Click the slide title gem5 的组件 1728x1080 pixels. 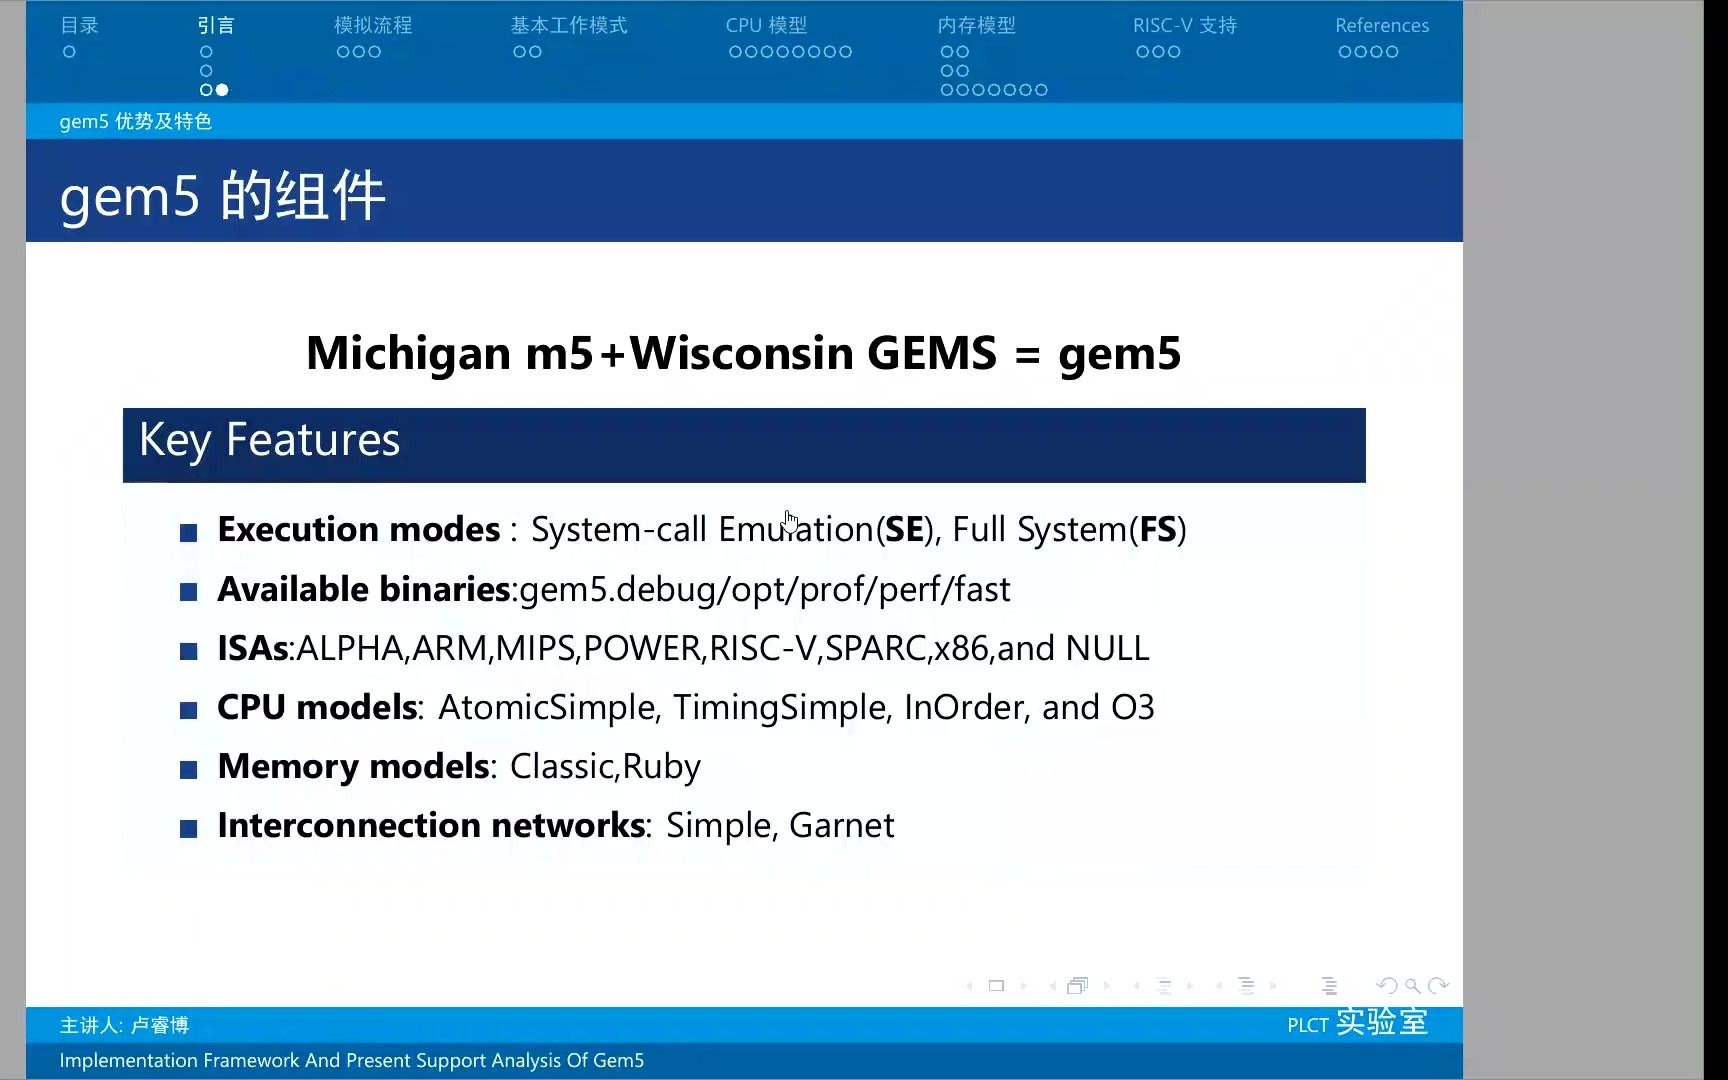click(x=222, y=195)
